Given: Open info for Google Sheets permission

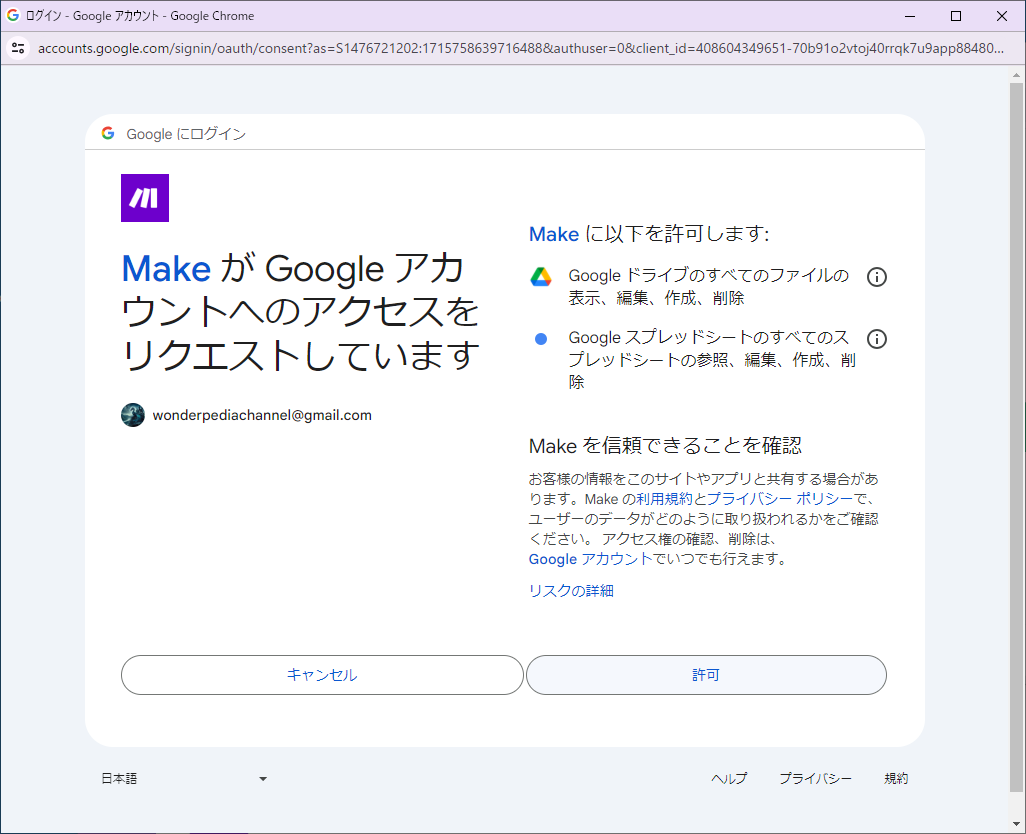Looking at the screenshot, I should pos(876,339).
